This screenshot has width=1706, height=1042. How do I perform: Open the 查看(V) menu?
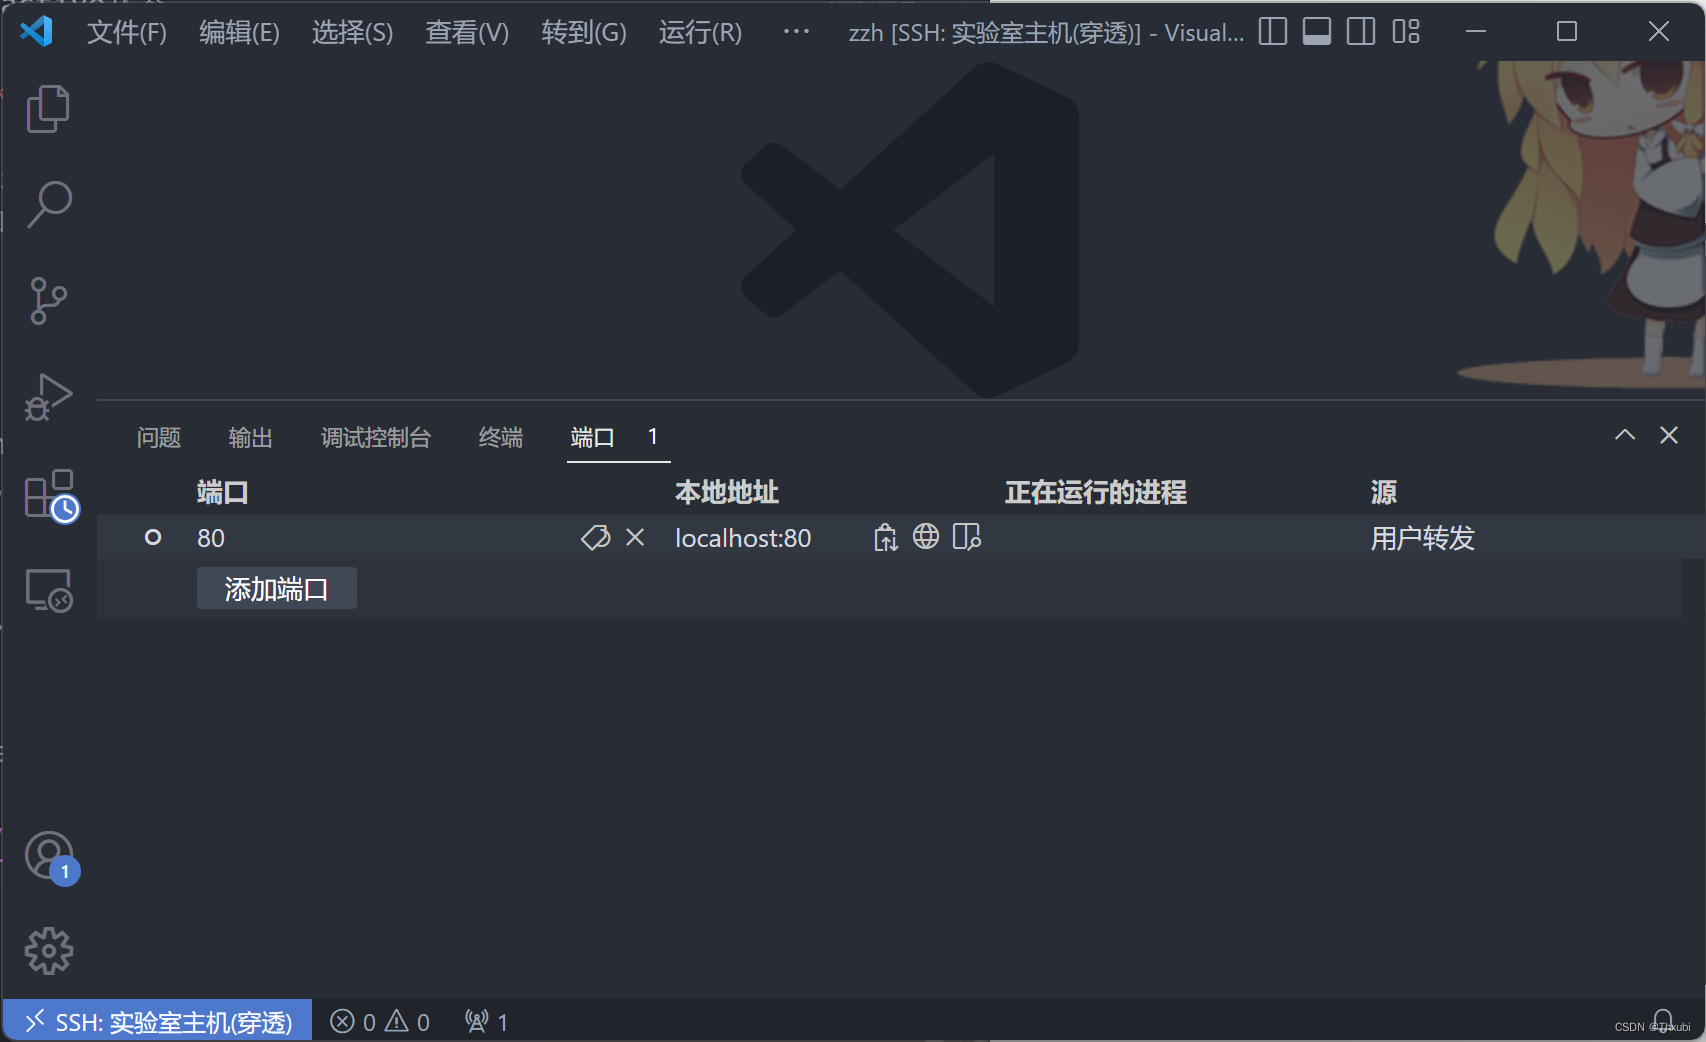coord(467,32)
